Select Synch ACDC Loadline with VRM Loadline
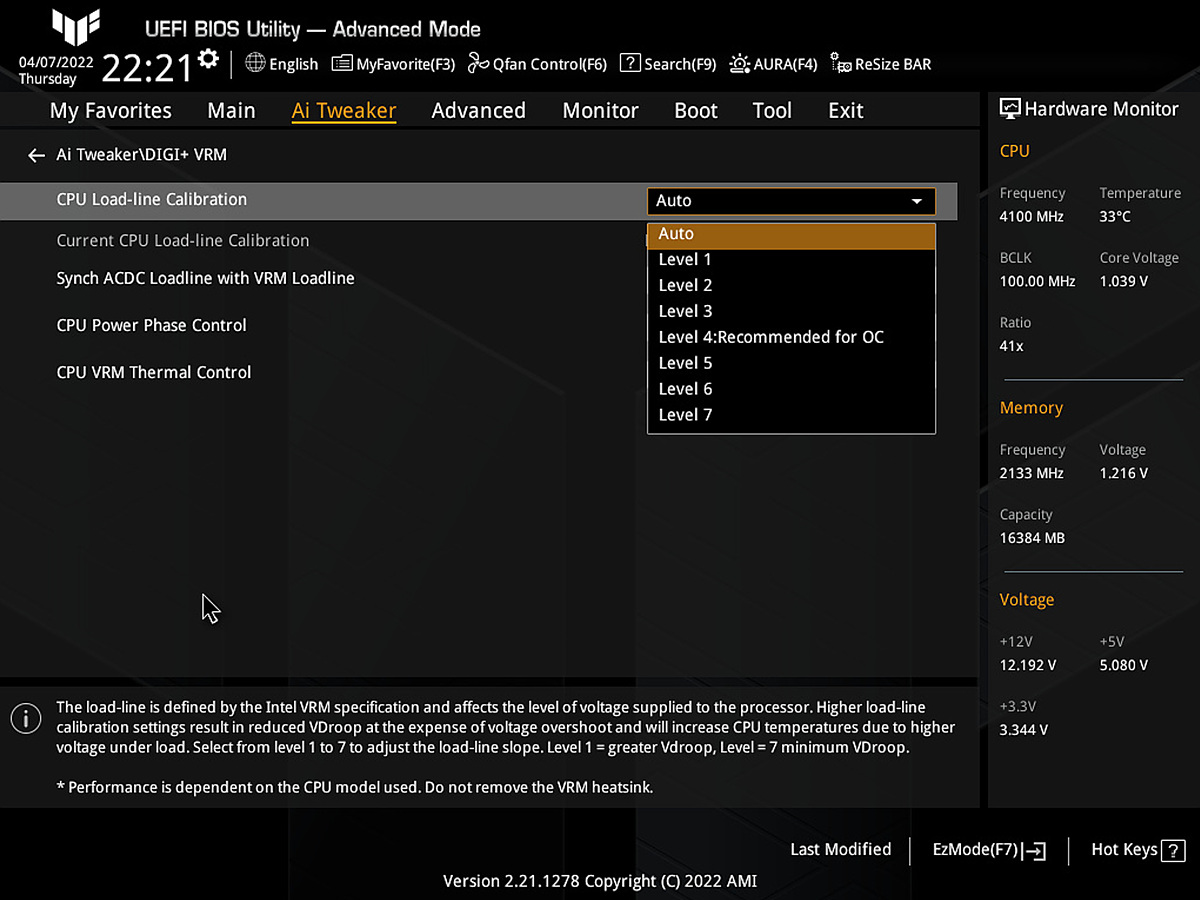1200x900 pixels. pos(205,279)
